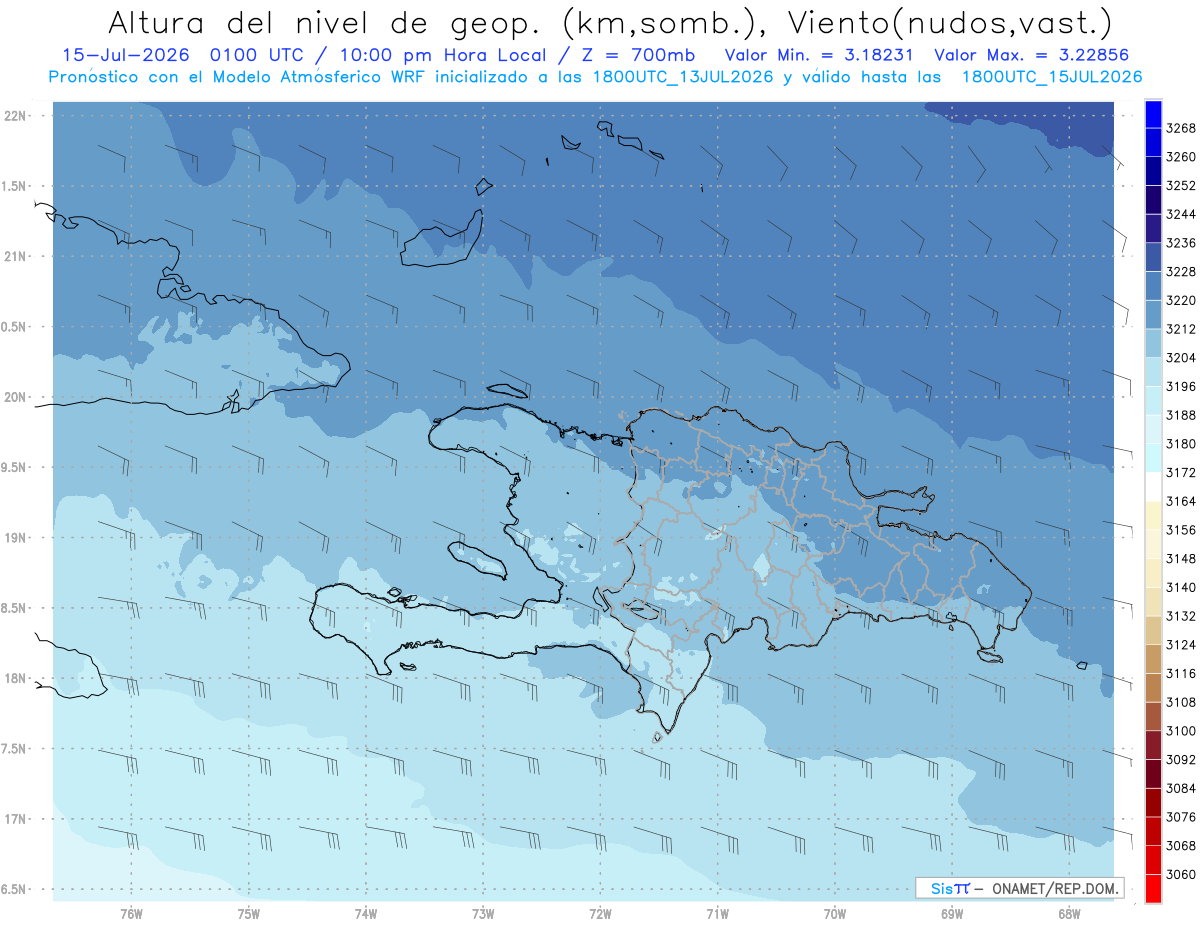1200x927 pixels.
Task: Click the colorbar label '3204'
Action: pos(1180,358)
